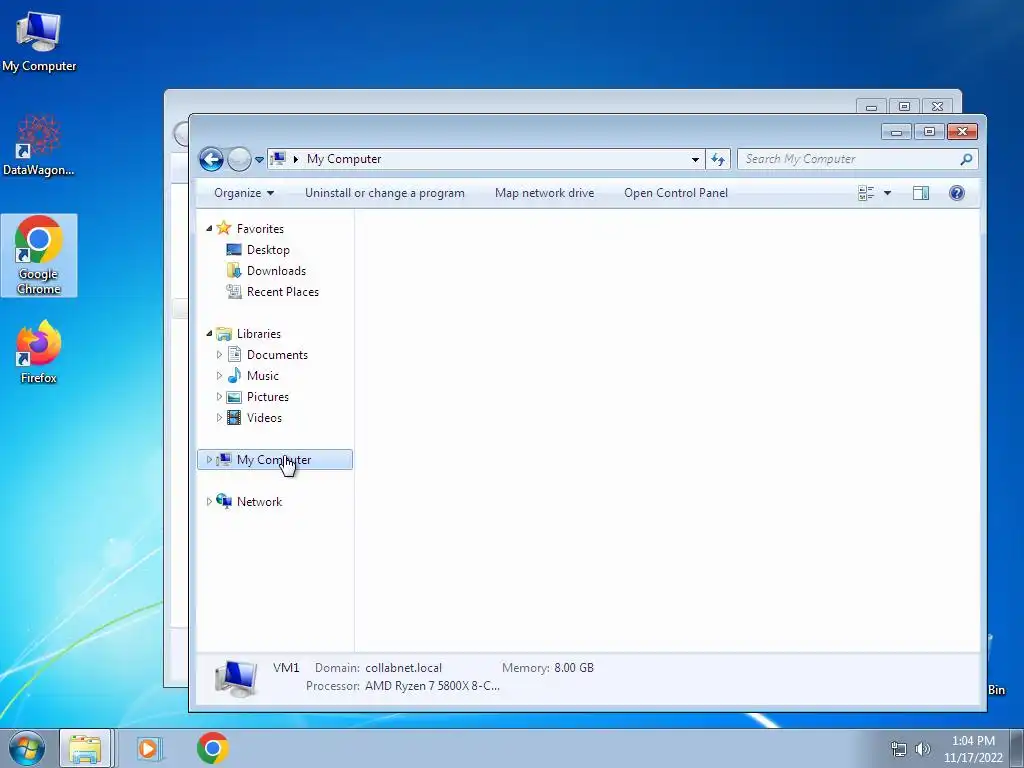Expand the Documents library
The height and width of the screenshot is (768, 1024).
[219, 355]
